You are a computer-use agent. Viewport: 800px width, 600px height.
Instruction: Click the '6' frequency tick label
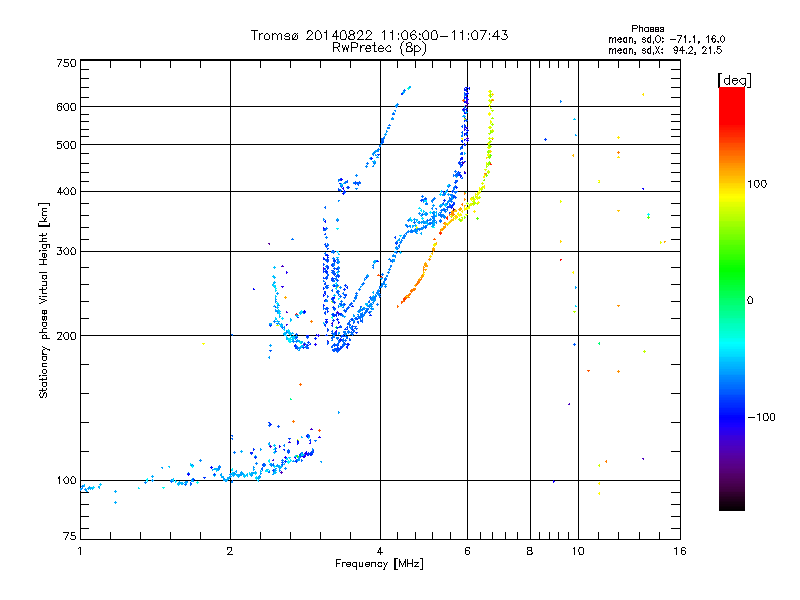[x=467, y=551]
